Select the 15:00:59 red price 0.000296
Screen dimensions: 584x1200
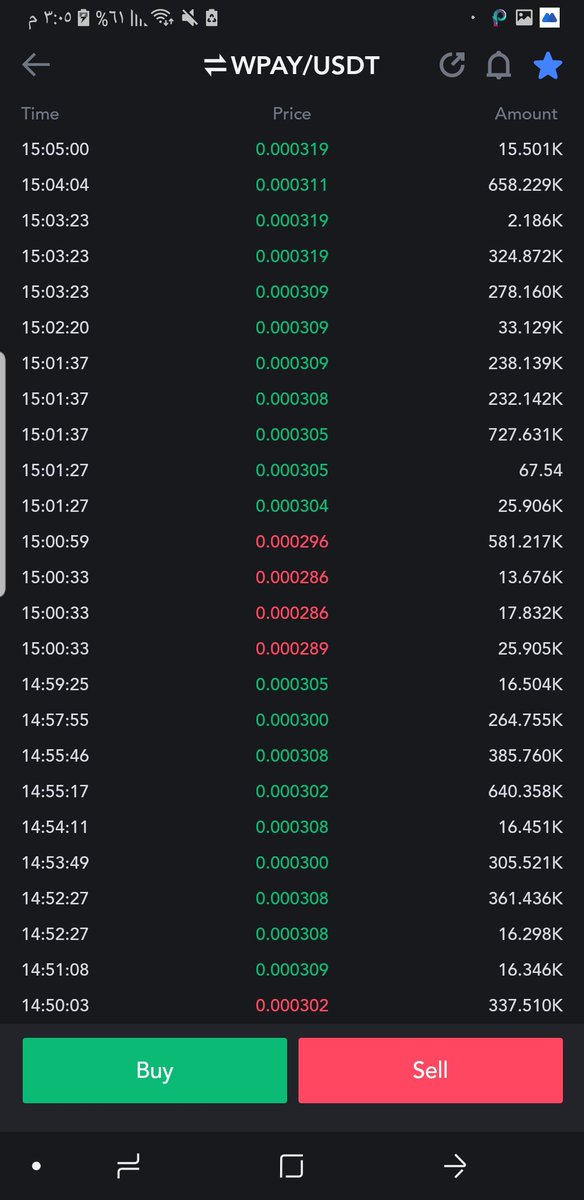pos(292,542)
